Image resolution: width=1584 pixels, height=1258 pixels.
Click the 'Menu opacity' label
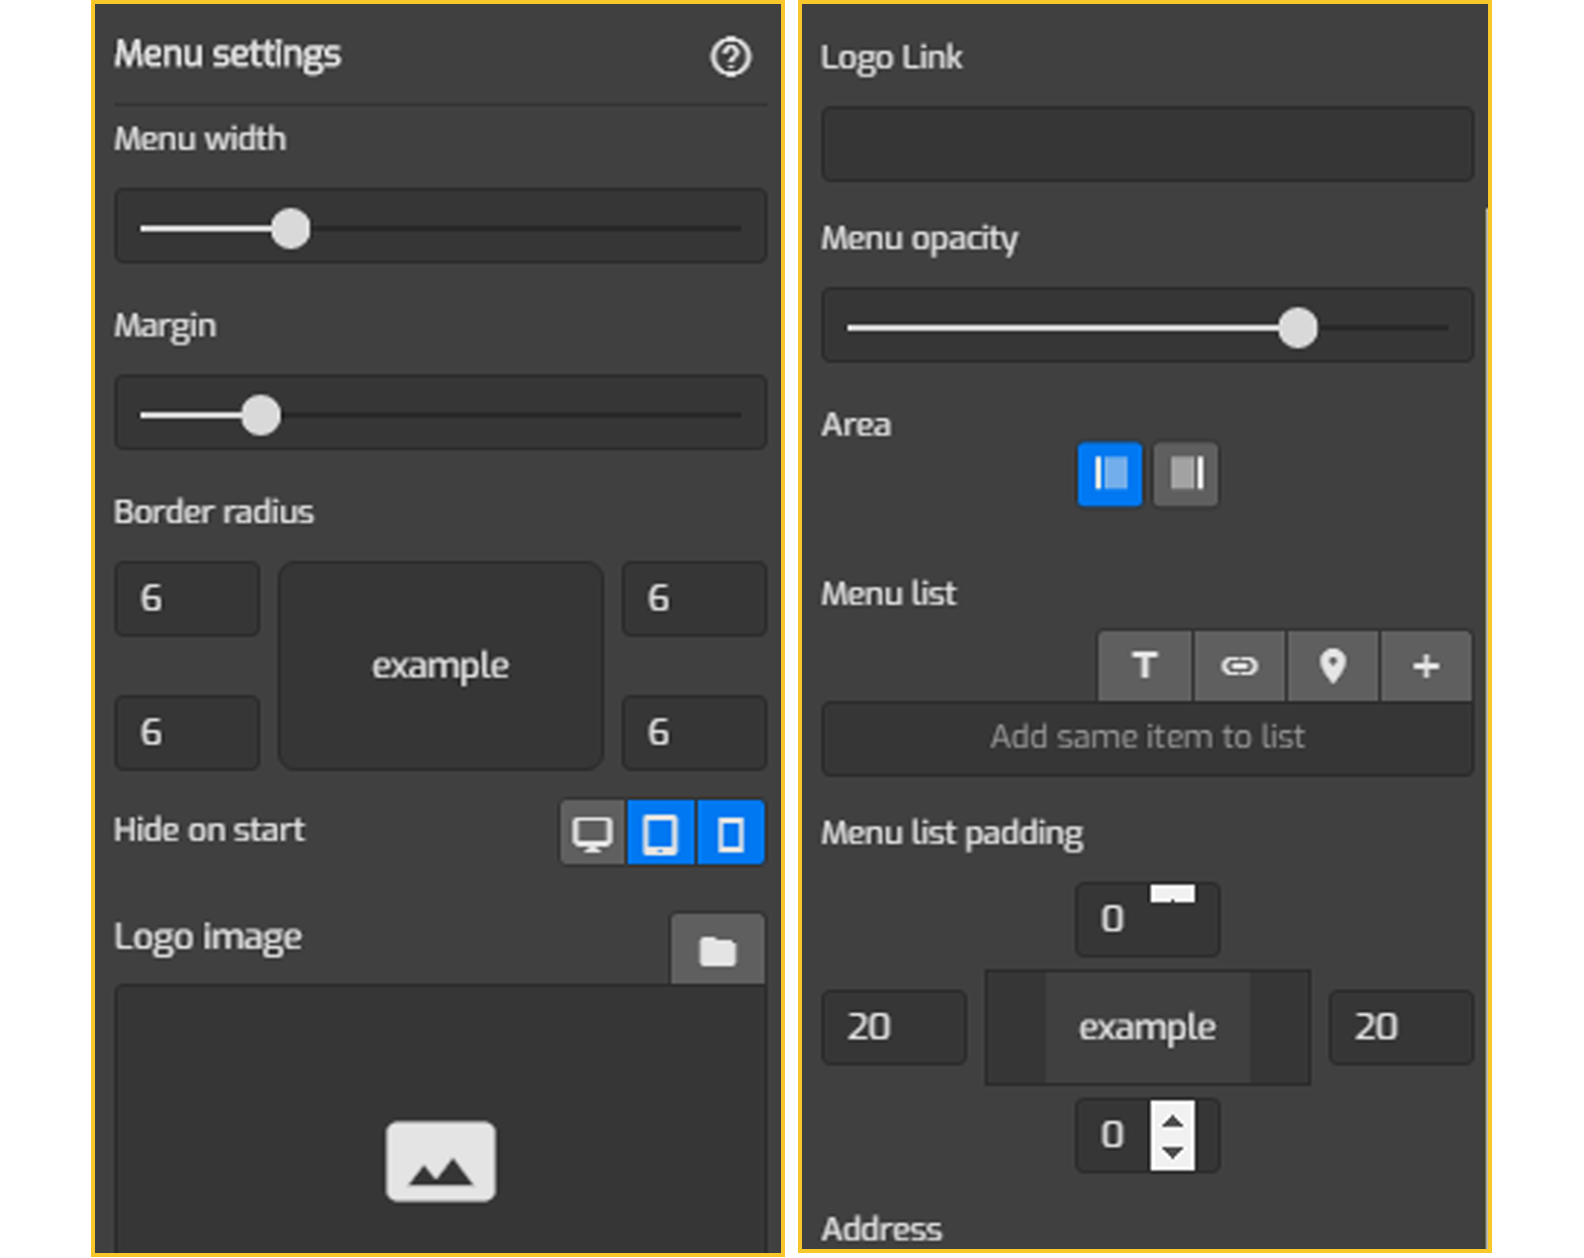coord(919,239)
